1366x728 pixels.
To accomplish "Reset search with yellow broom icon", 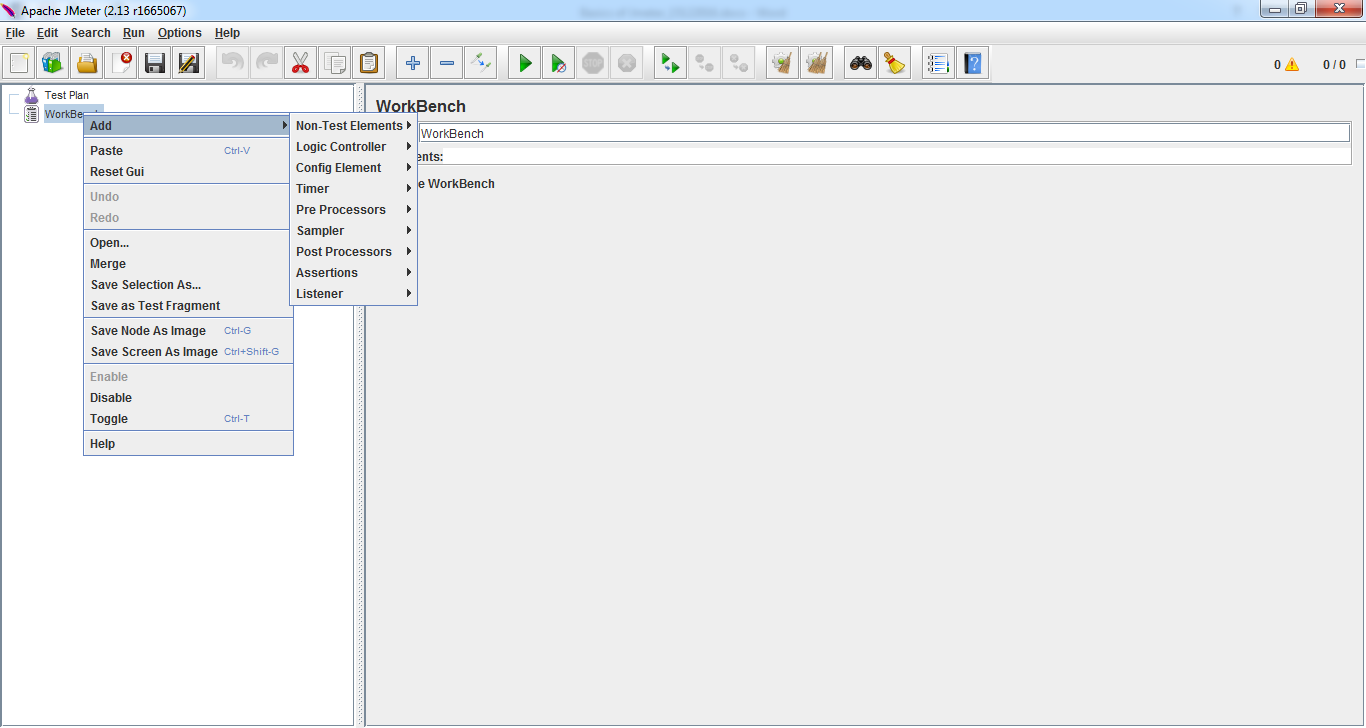I will (x=894, y=64).
